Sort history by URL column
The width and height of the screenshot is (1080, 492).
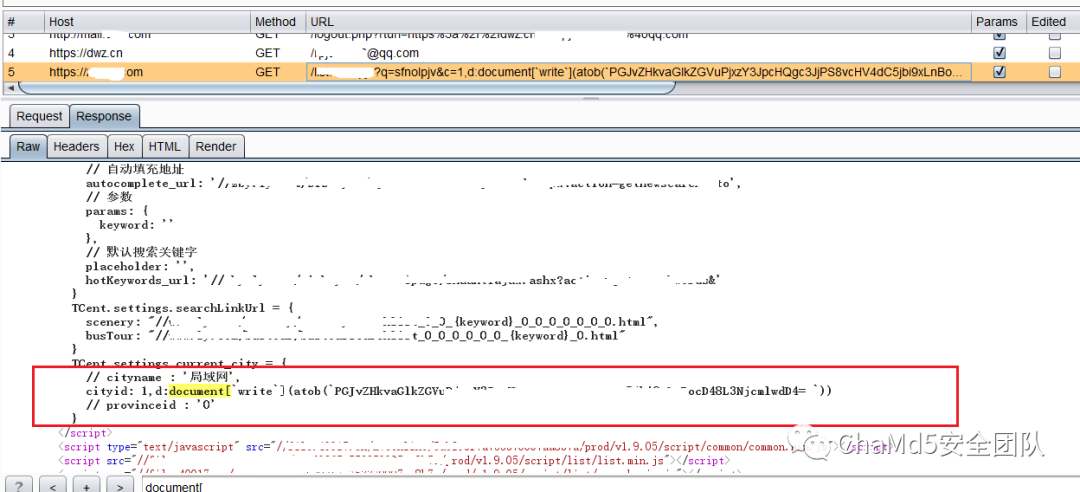tap(637, 21)
